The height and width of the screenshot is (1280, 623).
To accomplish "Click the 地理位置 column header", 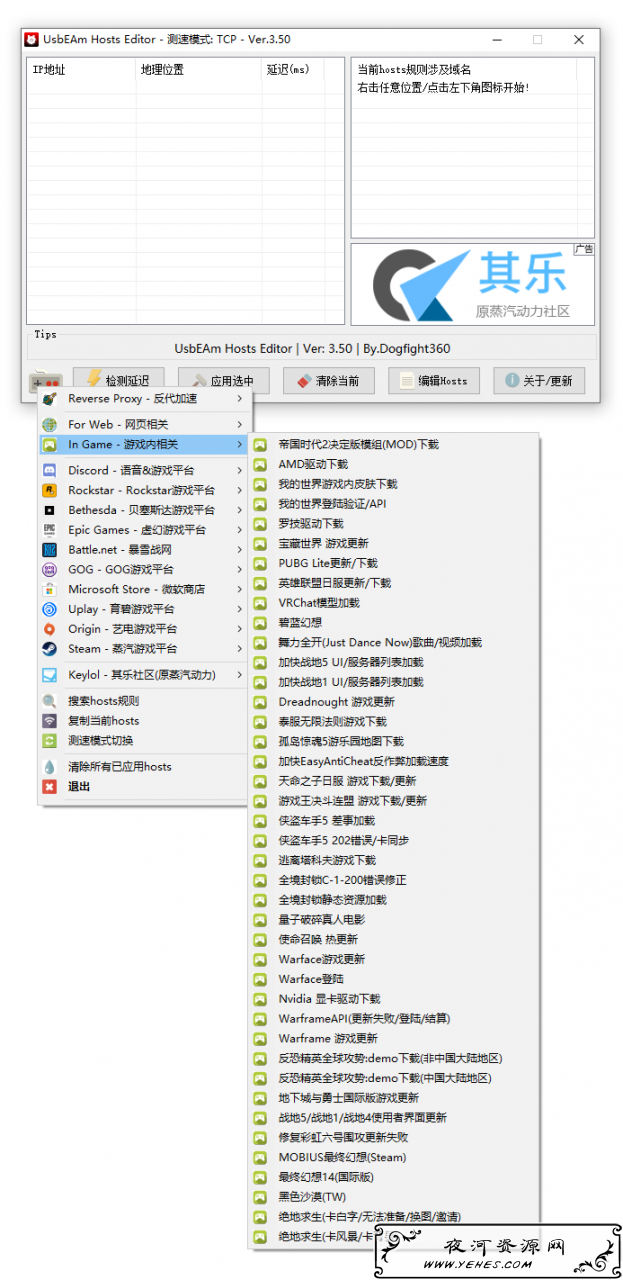I will click(x=198, y=70).
